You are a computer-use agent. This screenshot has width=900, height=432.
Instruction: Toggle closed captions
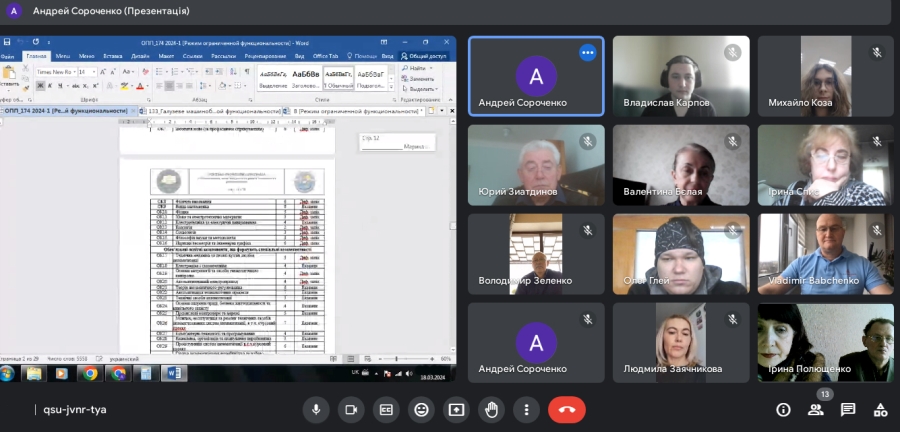[386, 409]
